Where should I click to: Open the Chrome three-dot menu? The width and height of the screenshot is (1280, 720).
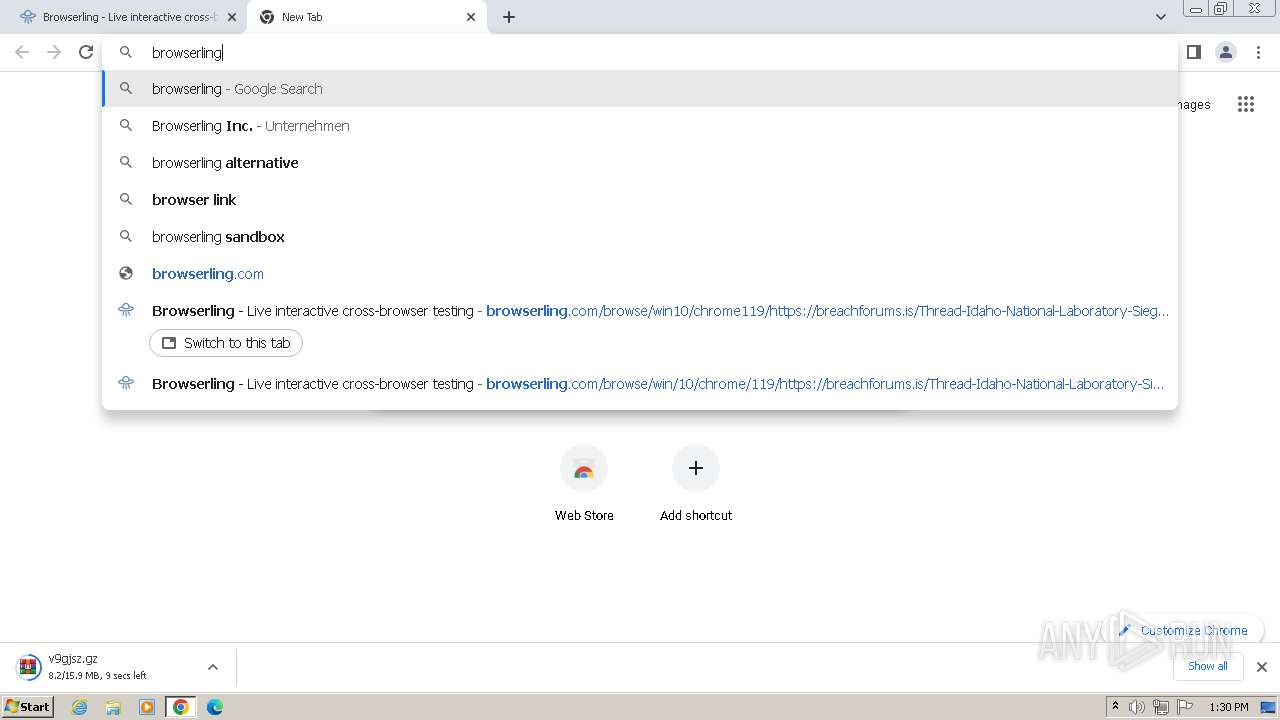point(1258,52)
